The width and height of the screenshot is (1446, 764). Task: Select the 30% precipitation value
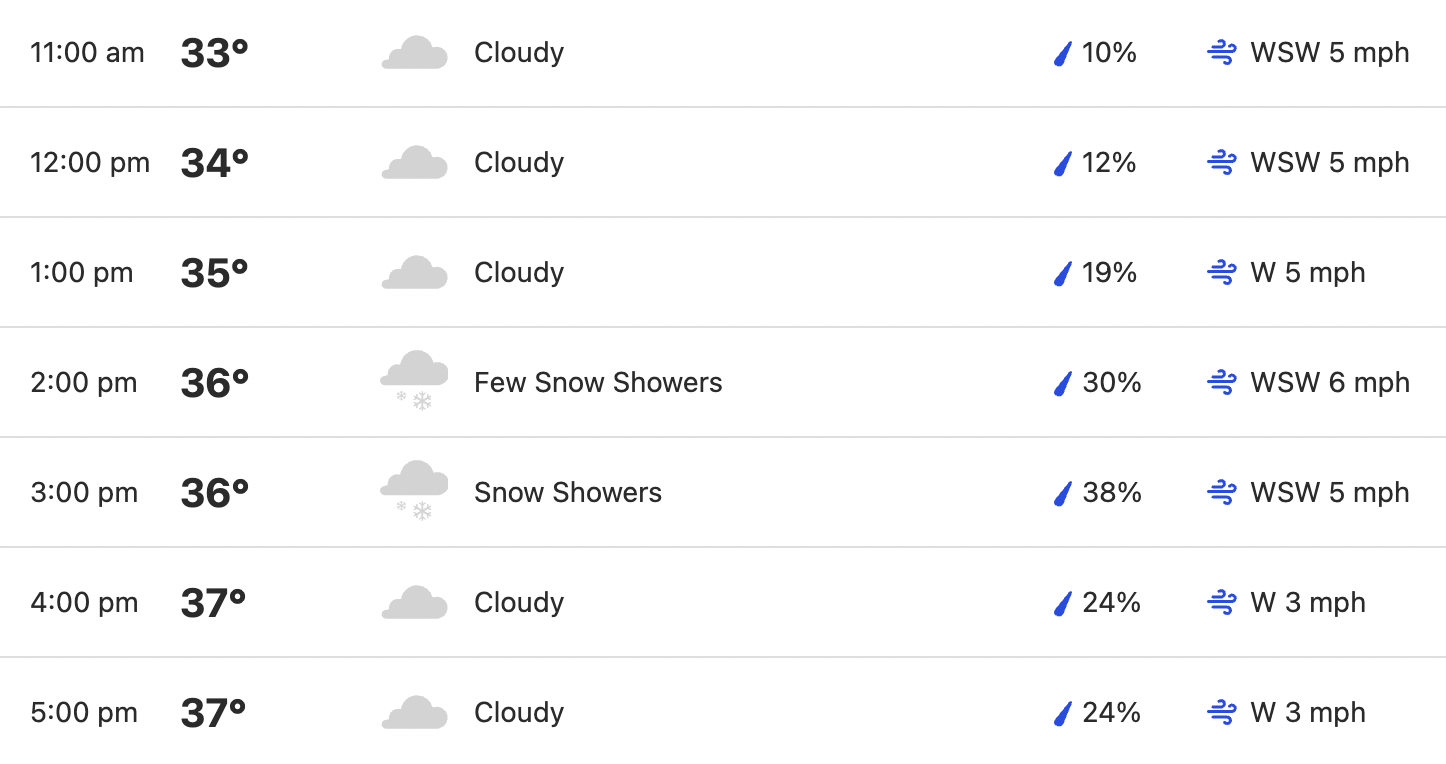pyautogui.click(x=1112, y=382)
